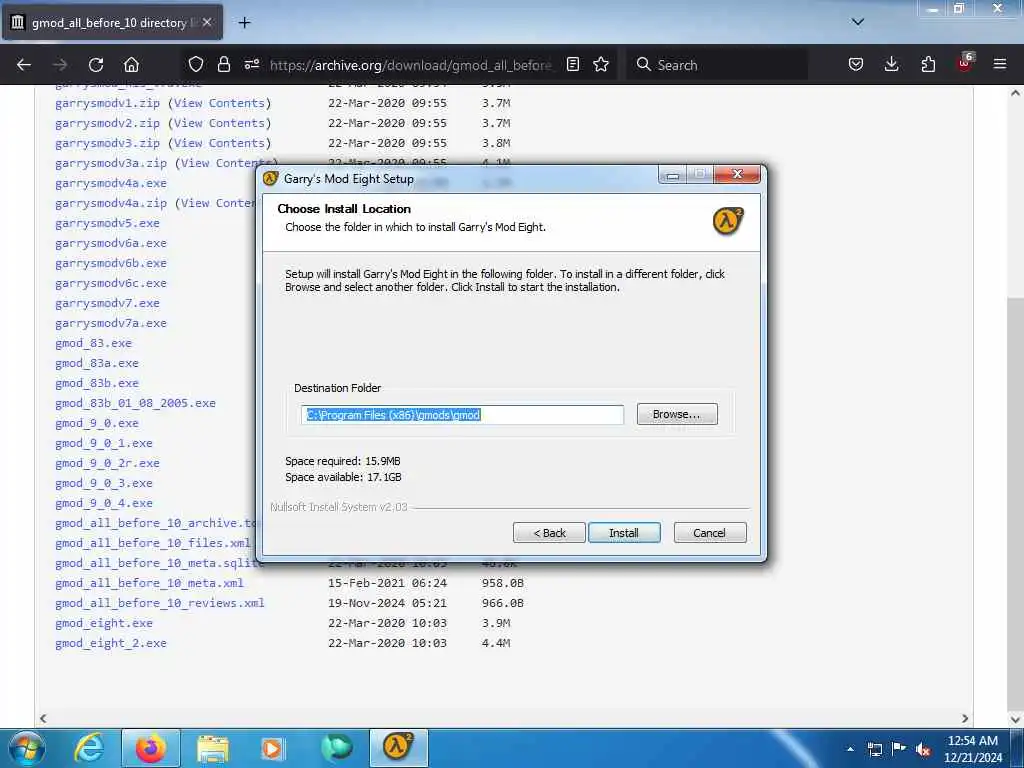Open tracking protection shield icon
Viewport: 1024px width, 768px height.
[195, 64]
